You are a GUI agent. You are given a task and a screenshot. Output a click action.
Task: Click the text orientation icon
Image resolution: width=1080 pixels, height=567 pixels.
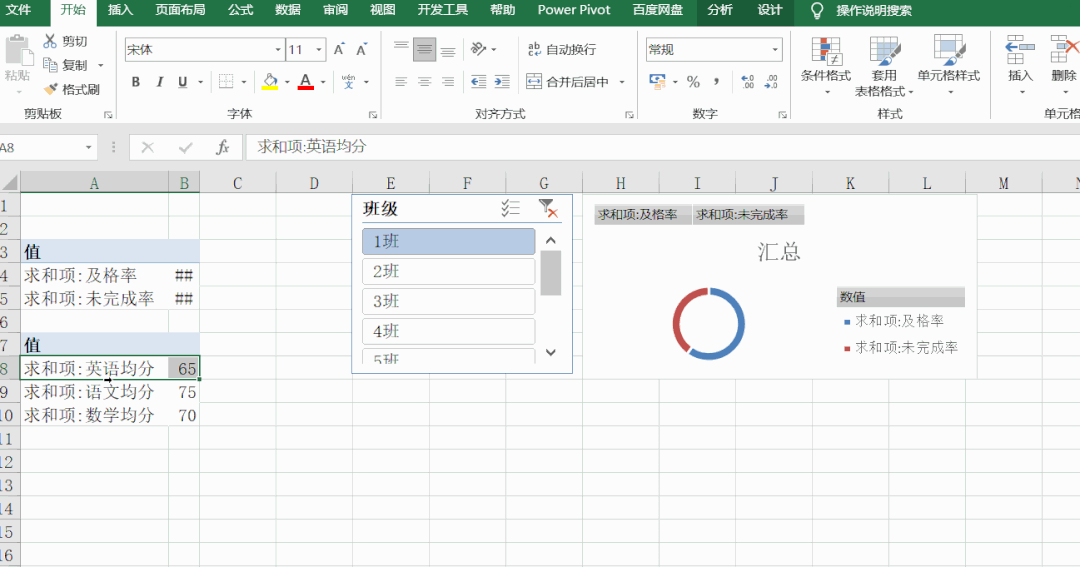coord(479,50)
